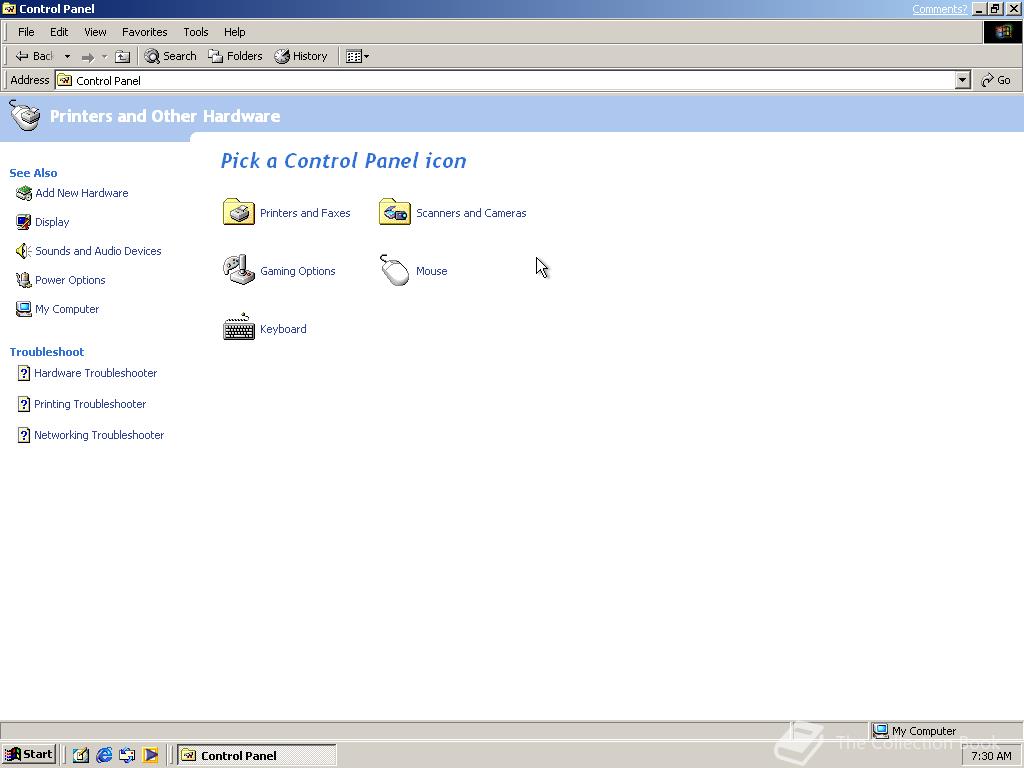Click the Forward arrow toolbar button
The width and height of the screenshot is (1024, 768).
coord(88,57)
